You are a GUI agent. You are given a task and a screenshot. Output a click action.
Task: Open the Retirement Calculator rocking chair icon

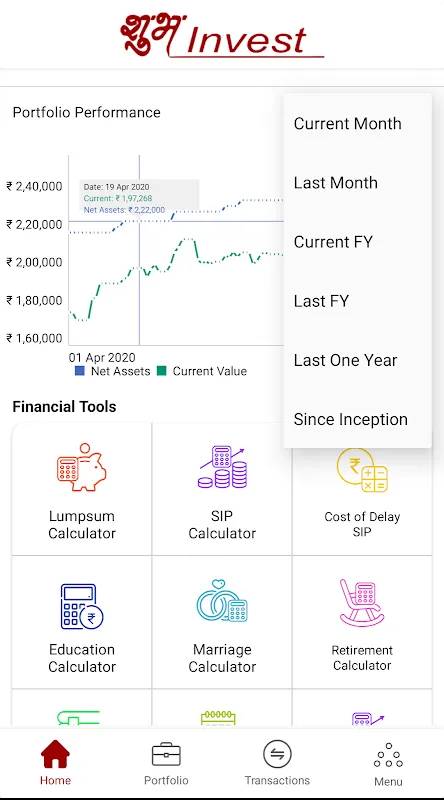click(362, 603)
